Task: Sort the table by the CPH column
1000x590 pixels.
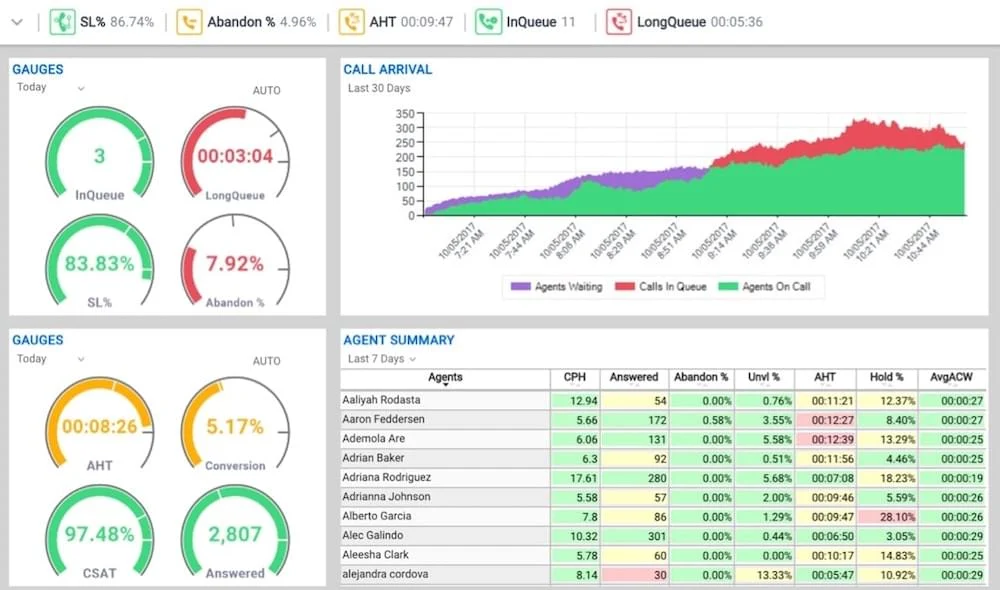Action: [x=574, y=378]
